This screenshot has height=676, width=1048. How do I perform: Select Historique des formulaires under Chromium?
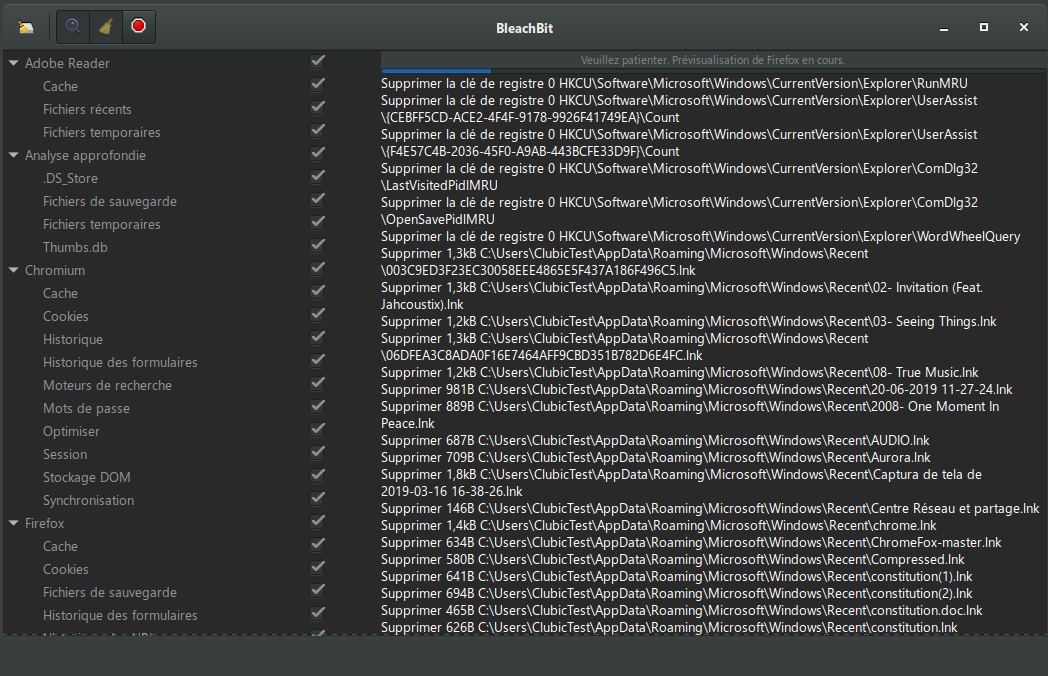click(x=120, y=362)
